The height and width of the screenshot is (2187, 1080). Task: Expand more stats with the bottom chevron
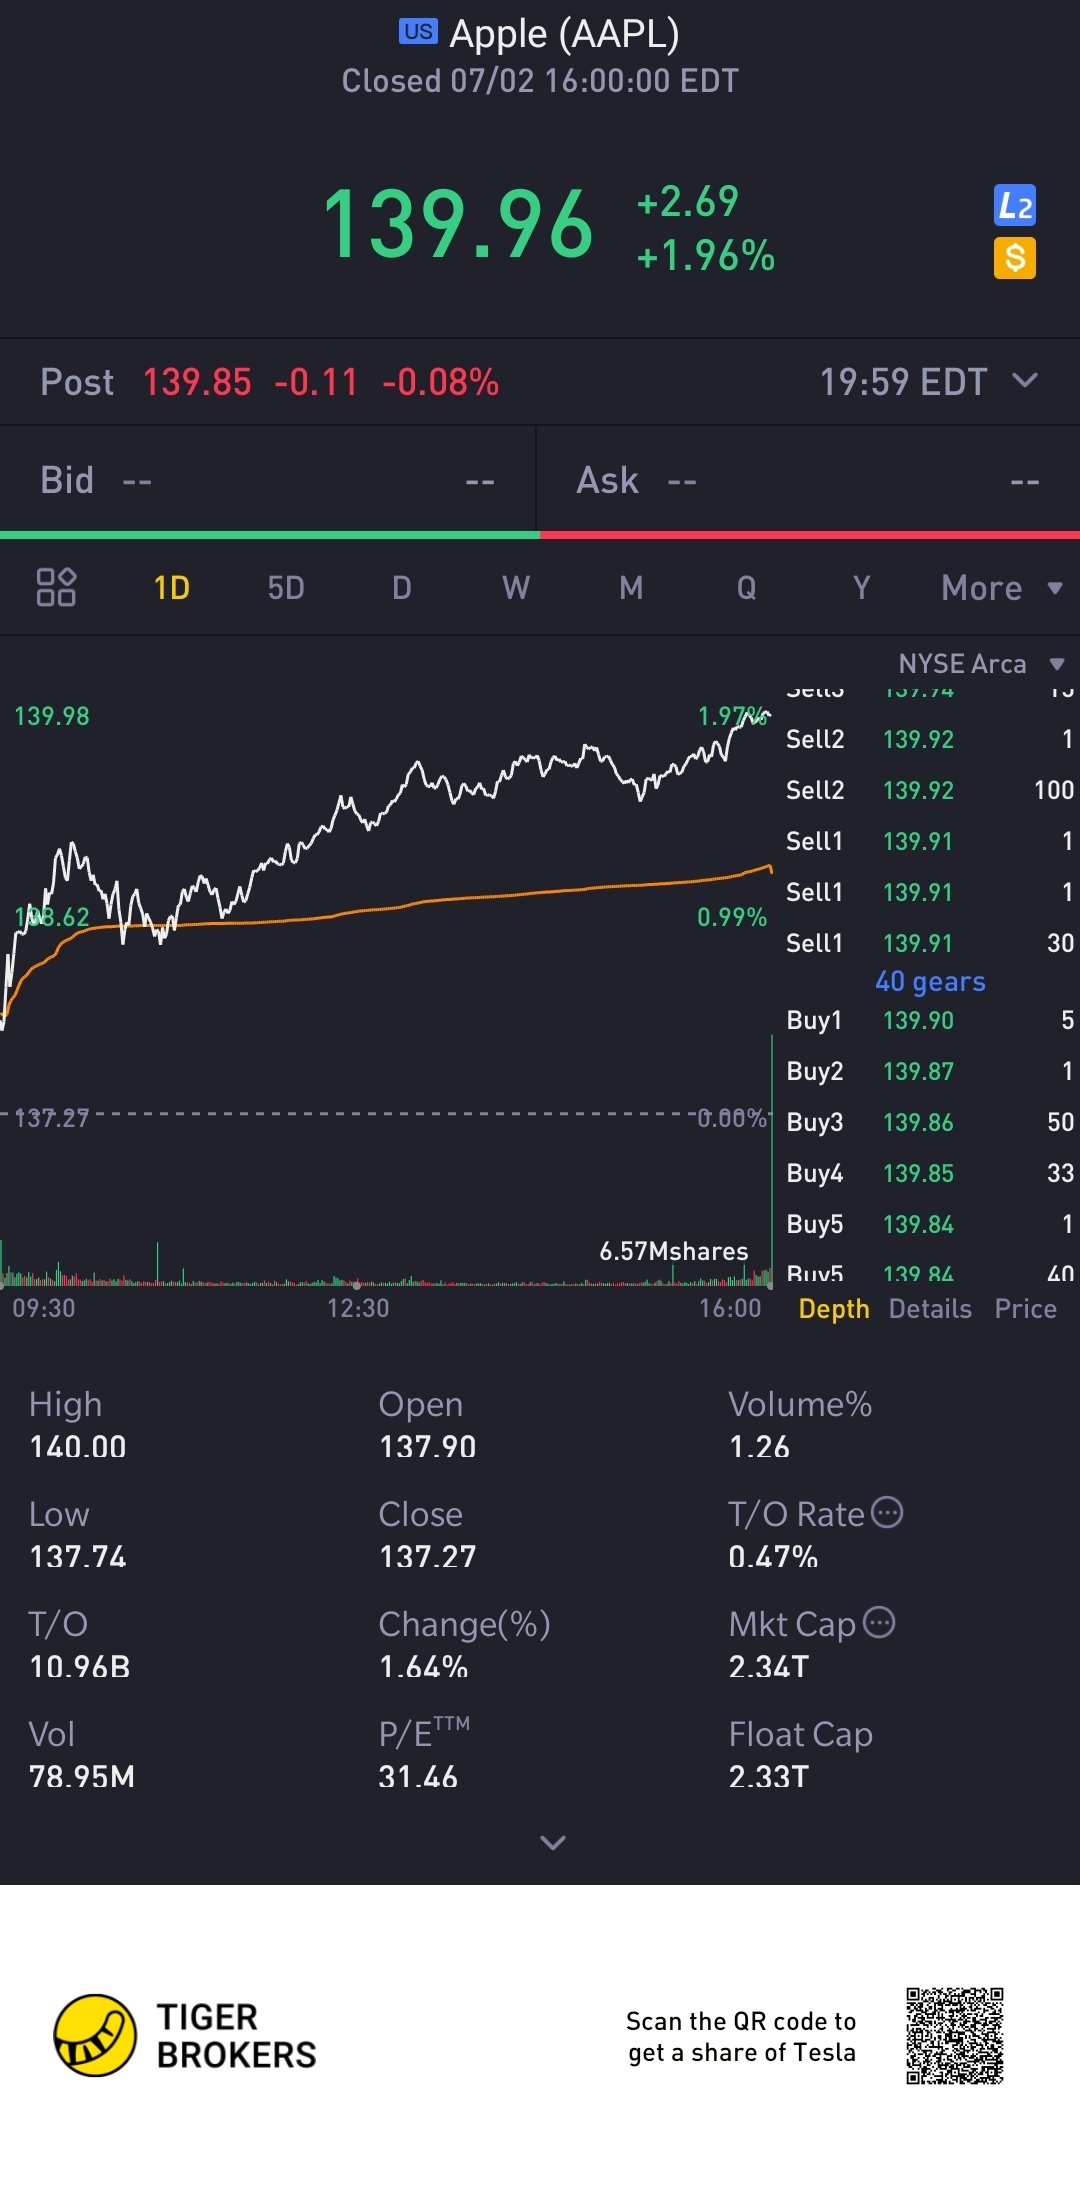[553, 1842]
